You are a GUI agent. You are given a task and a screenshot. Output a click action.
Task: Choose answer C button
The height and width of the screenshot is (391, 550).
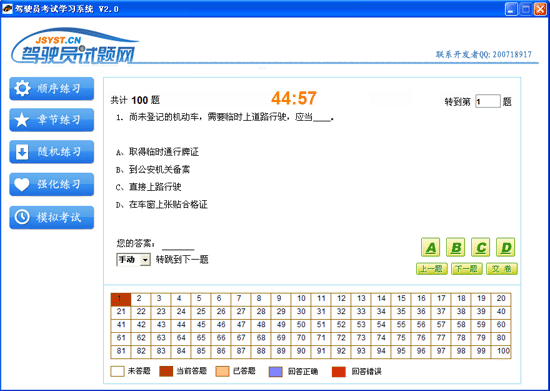[x=481, y=247]
